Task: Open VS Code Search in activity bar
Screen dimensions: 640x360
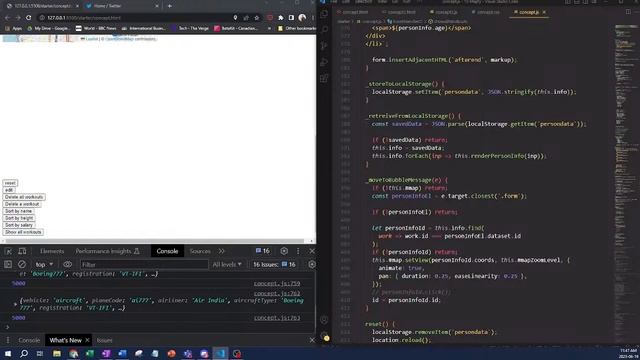Action: (x=324, y=29)
